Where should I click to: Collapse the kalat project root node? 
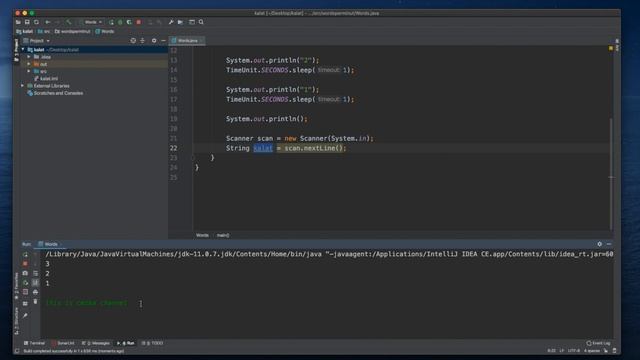[x=23, y=50]
